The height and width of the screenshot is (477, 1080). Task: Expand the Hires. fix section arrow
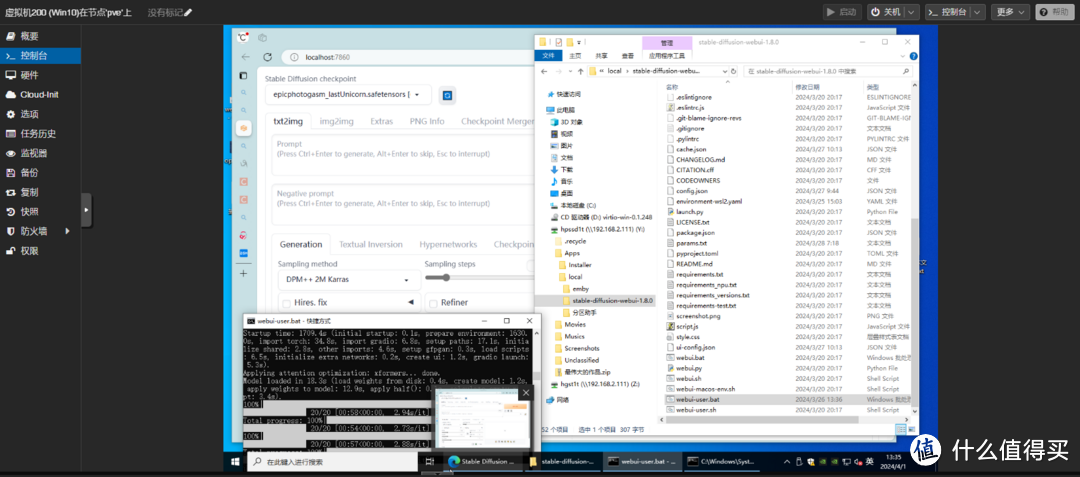coord(411,302)
